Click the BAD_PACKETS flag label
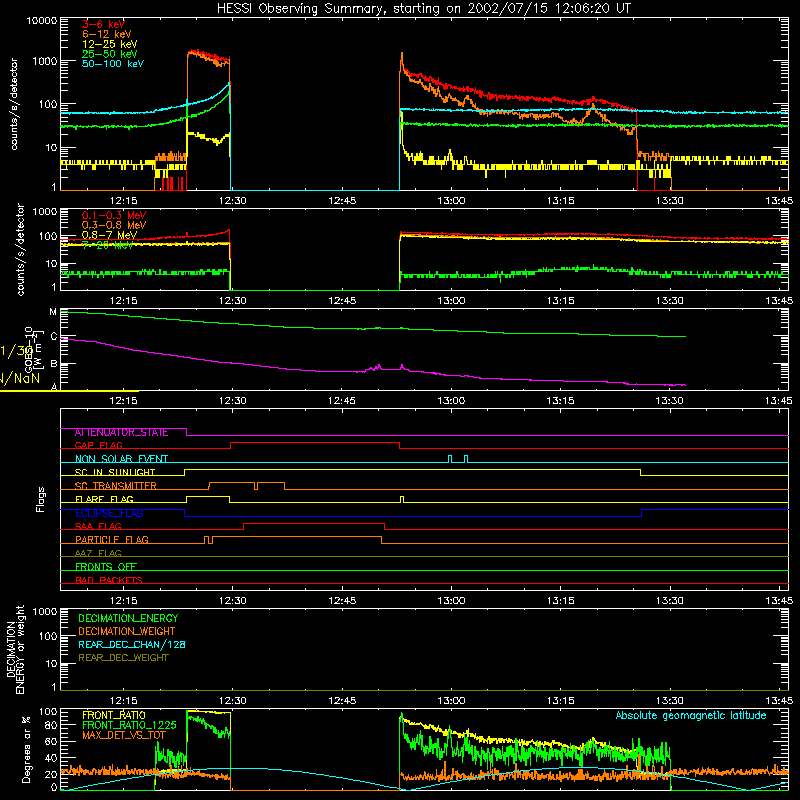 (x=109, y=580)
